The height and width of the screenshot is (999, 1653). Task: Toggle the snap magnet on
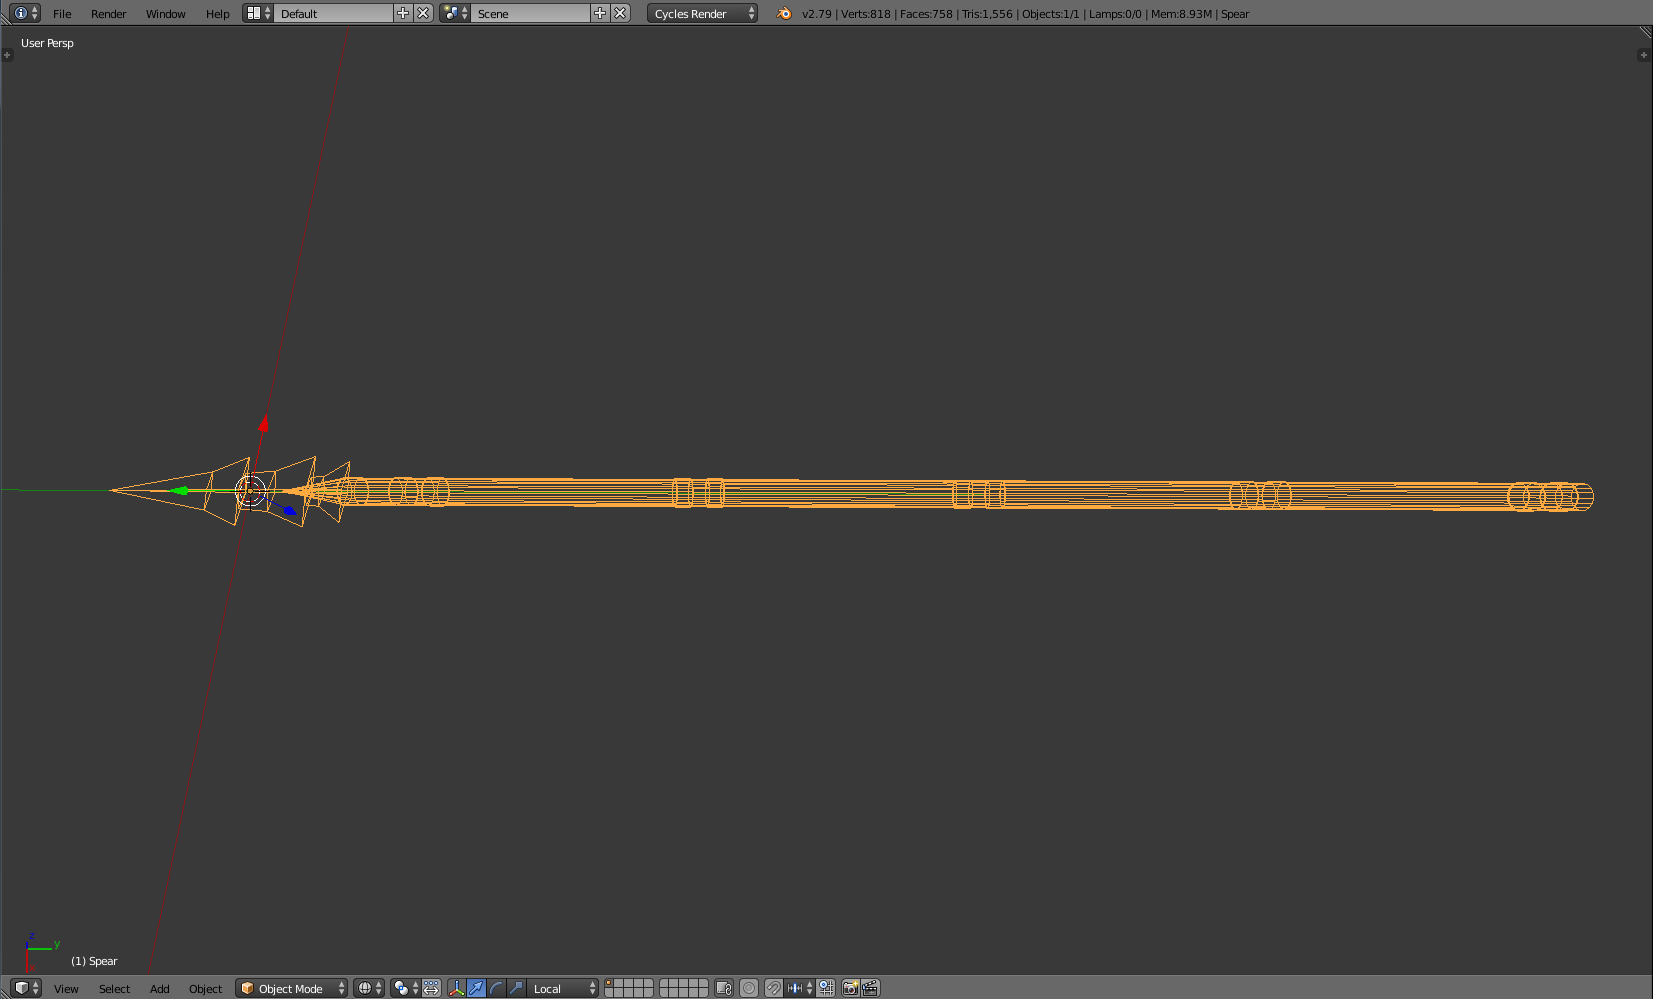tap(774, 988)
